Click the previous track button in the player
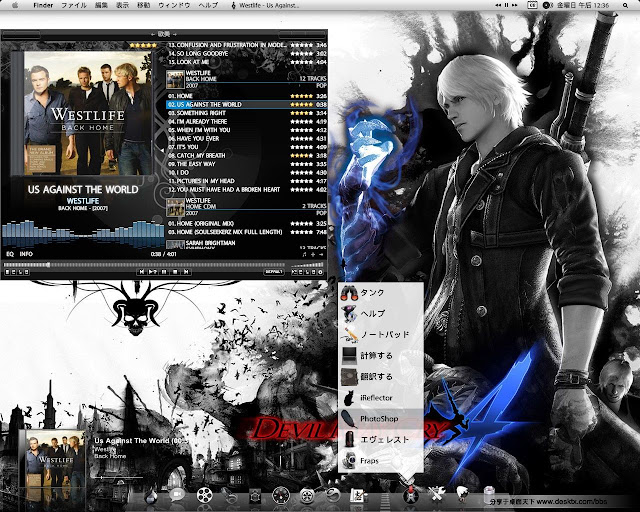Screen dimensions: 640x512 tap(141, 272)
